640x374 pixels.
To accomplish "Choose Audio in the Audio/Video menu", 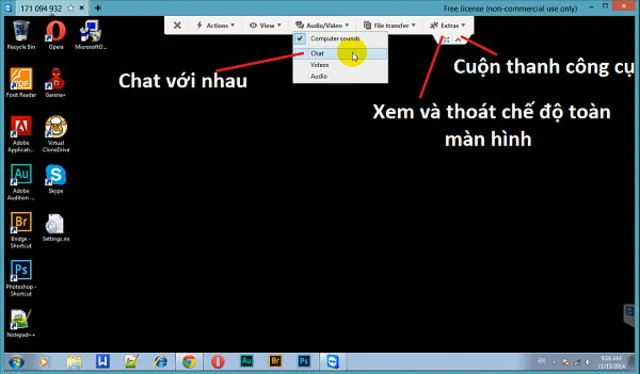I will click(340, 76).
